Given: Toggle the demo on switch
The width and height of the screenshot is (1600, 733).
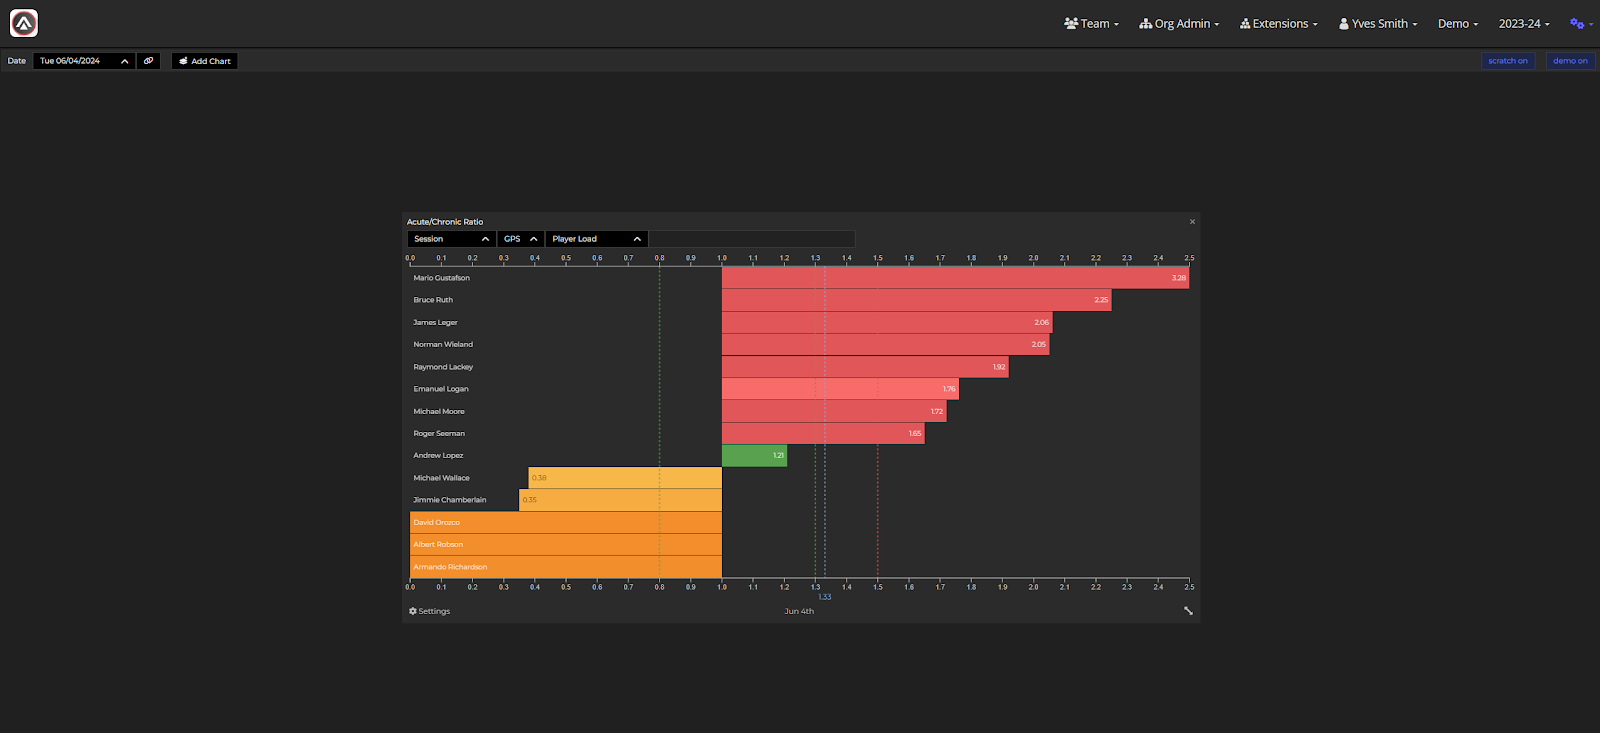Looking at the screenshot, I should click(1570, 61).
